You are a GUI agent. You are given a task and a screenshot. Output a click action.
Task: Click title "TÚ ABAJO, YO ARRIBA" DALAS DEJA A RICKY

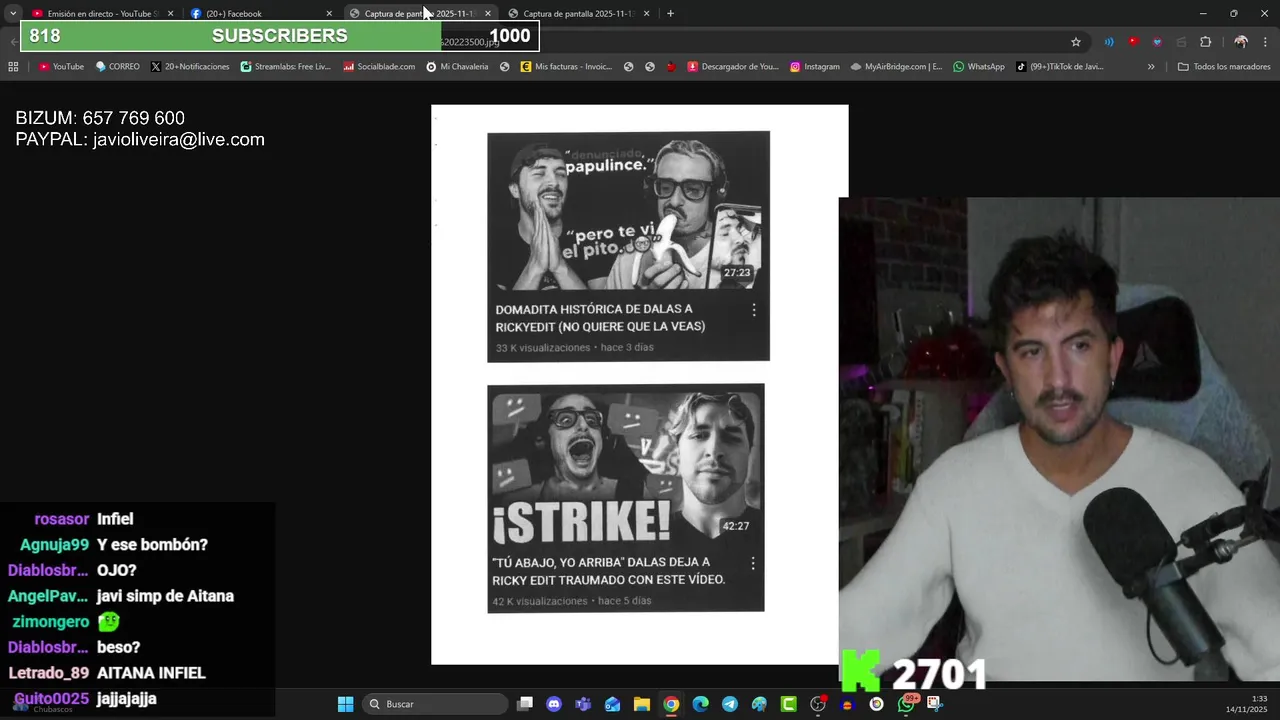[608, 571]
